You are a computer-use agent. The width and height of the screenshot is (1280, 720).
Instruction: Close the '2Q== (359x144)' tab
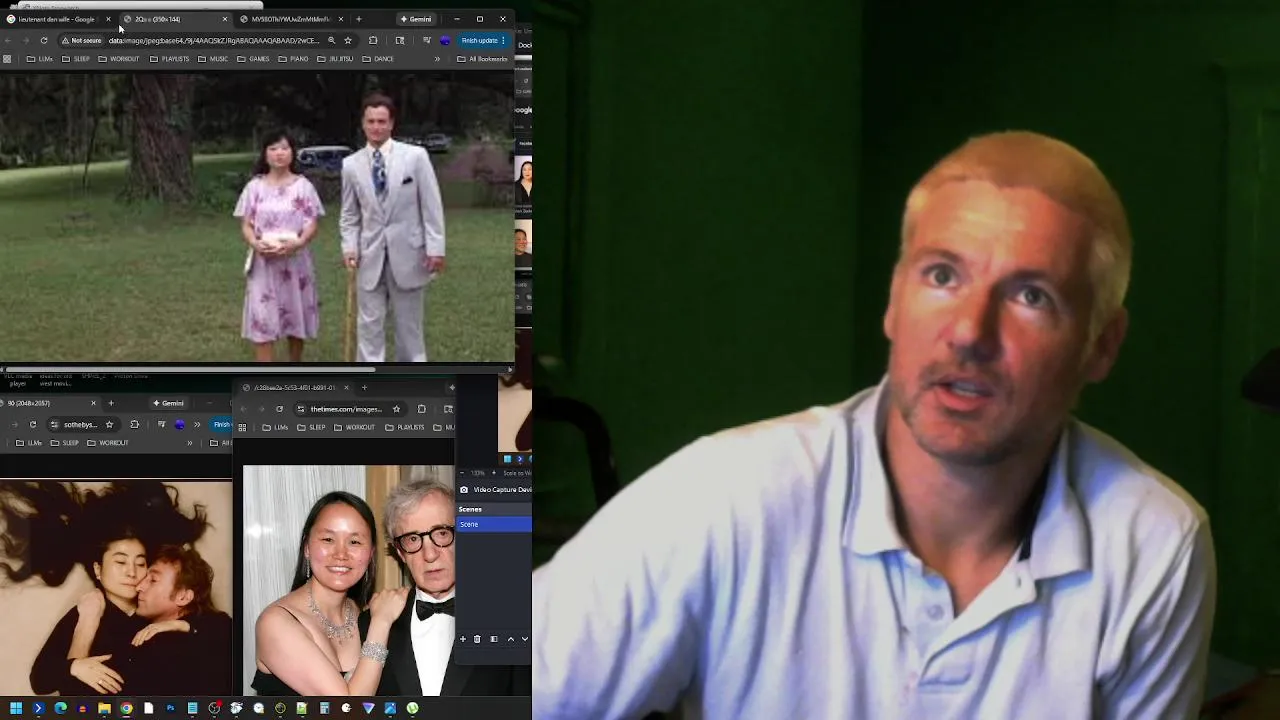pos(225,19)
